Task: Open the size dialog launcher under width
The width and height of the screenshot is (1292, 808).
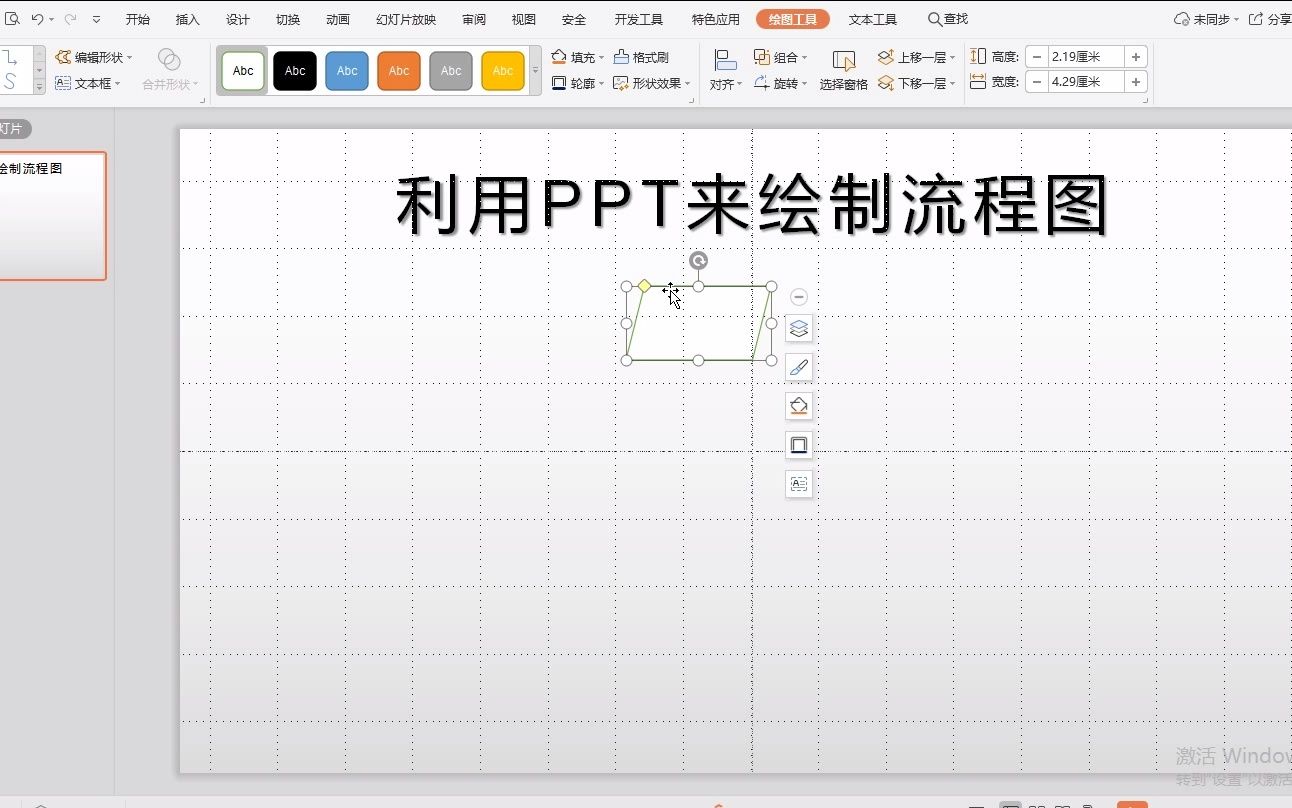Action: (x=1146, y=99)
